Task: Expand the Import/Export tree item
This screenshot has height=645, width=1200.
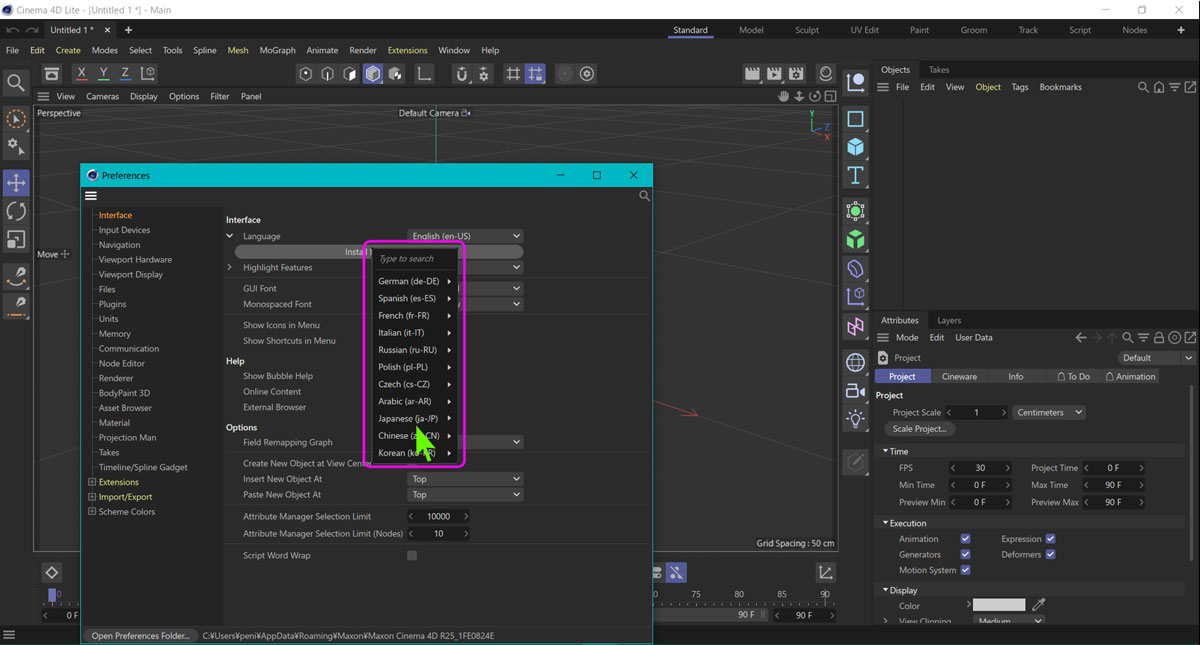Action: click(92, 497)
